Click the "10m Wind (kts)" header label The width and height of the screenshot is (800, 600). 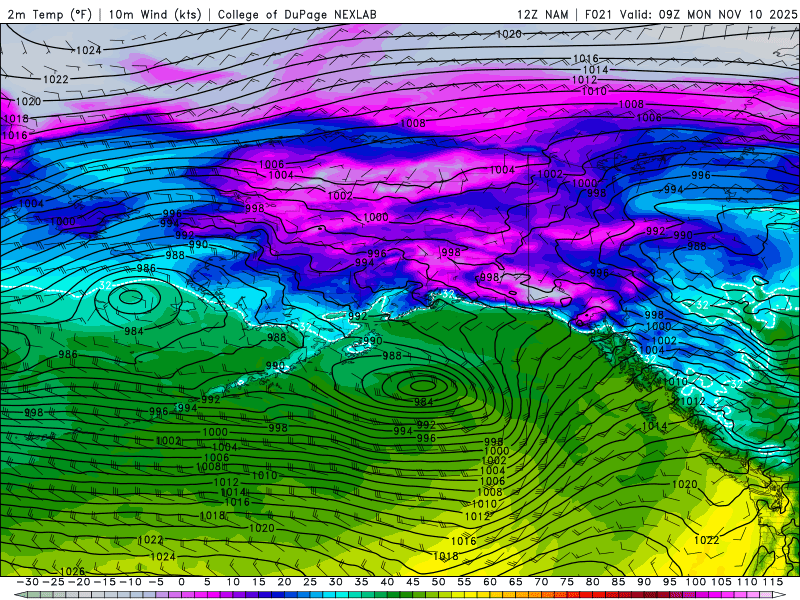[x=155, y=14]
